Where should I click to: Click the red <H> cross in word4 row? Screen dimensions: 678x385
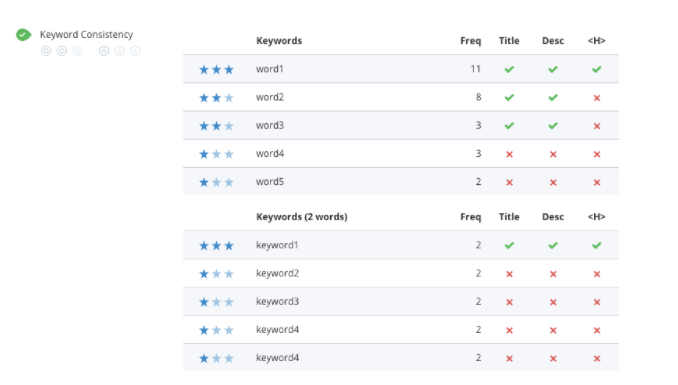597,154
